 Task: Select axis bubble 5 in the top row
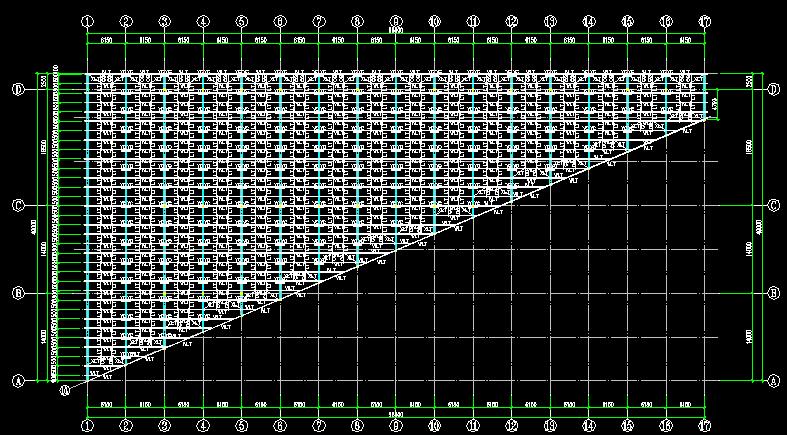tap(242, 22)
